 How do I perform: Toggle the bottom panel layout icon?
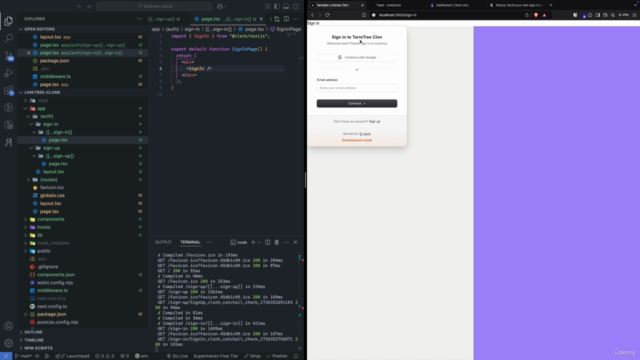[x=286, y=6]
